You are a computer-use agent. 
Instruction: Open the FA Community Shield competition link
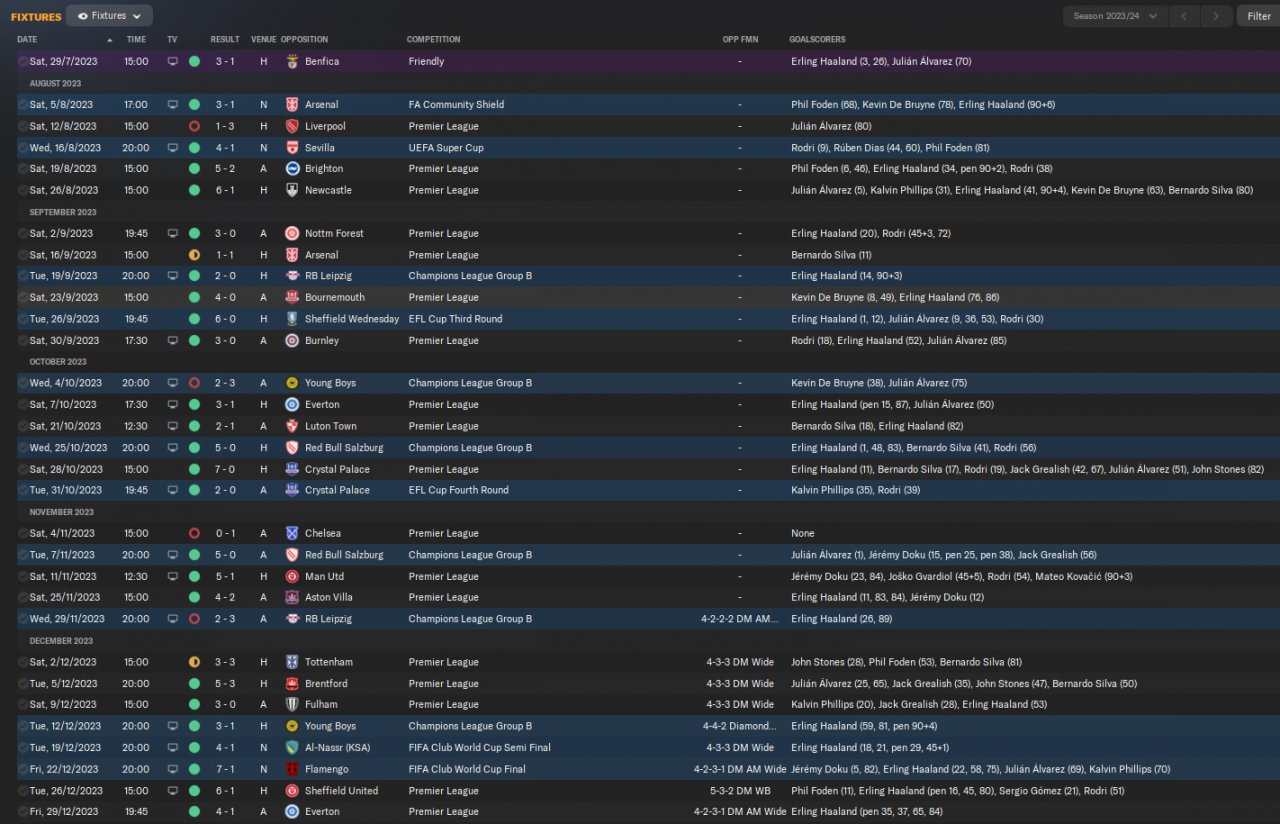pyautogui.click(x=456, y=104)
